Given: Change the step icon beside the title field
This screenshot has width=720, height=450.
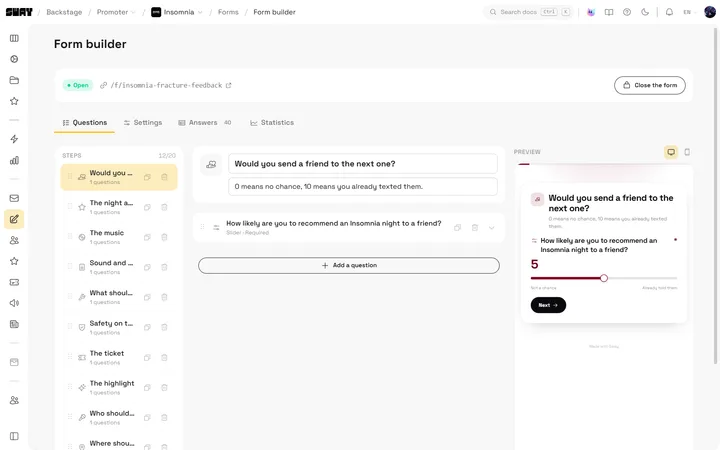Looking at the screenshot, I should [211, 164].
